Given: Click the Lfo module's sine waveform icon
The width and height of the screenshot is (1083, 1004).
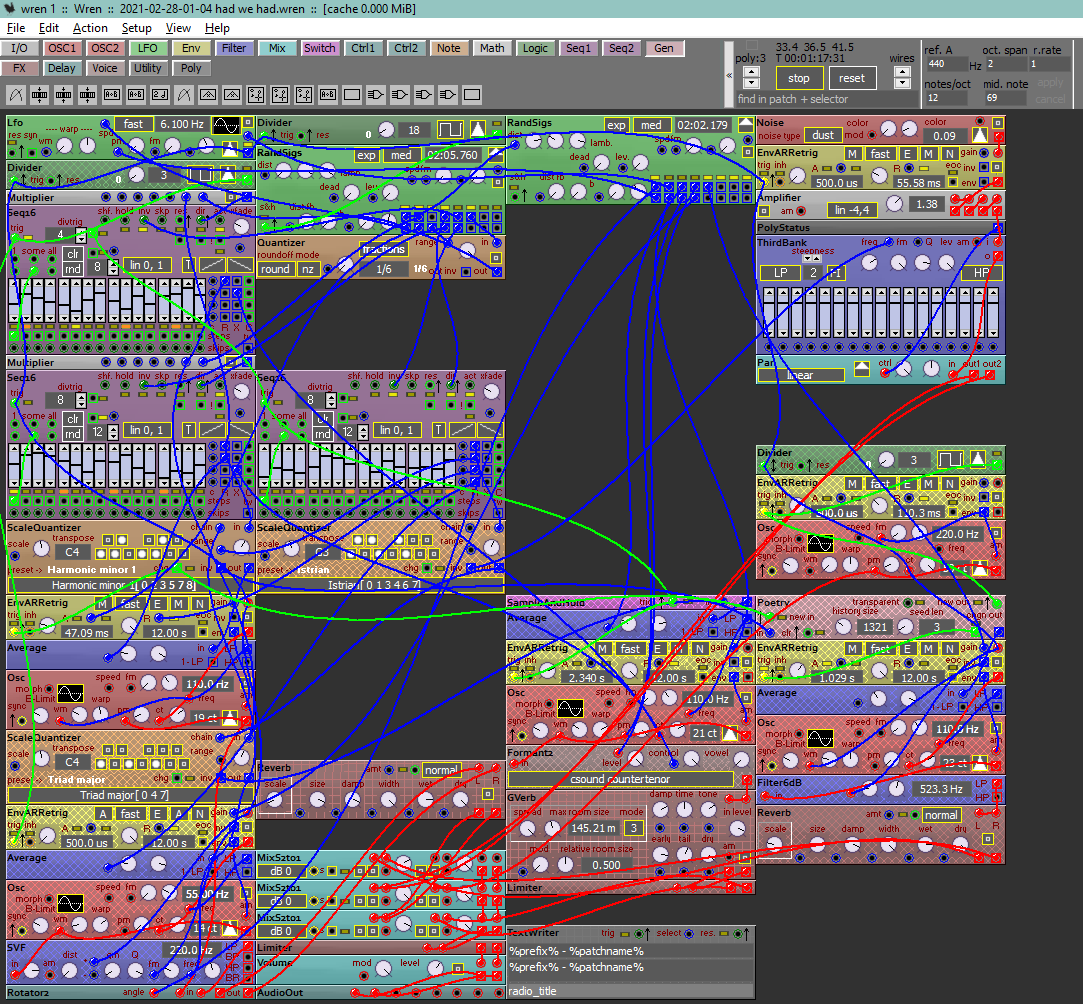Looking at the screenshot, I should click(x=226, y=125).
